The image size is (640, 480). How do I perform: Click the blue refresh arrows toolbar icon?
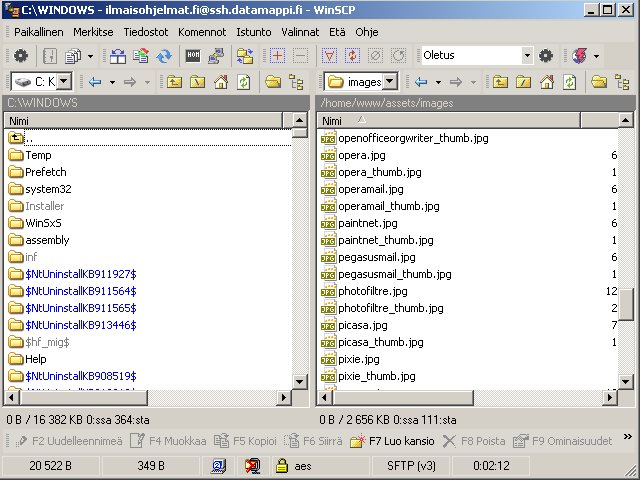tap(164, 56)
